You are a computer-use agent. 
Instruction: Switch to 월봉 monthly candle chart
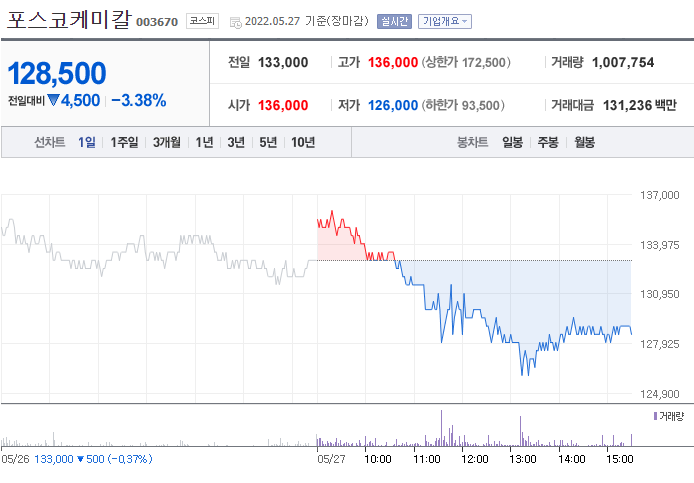[x=584, y=142]
